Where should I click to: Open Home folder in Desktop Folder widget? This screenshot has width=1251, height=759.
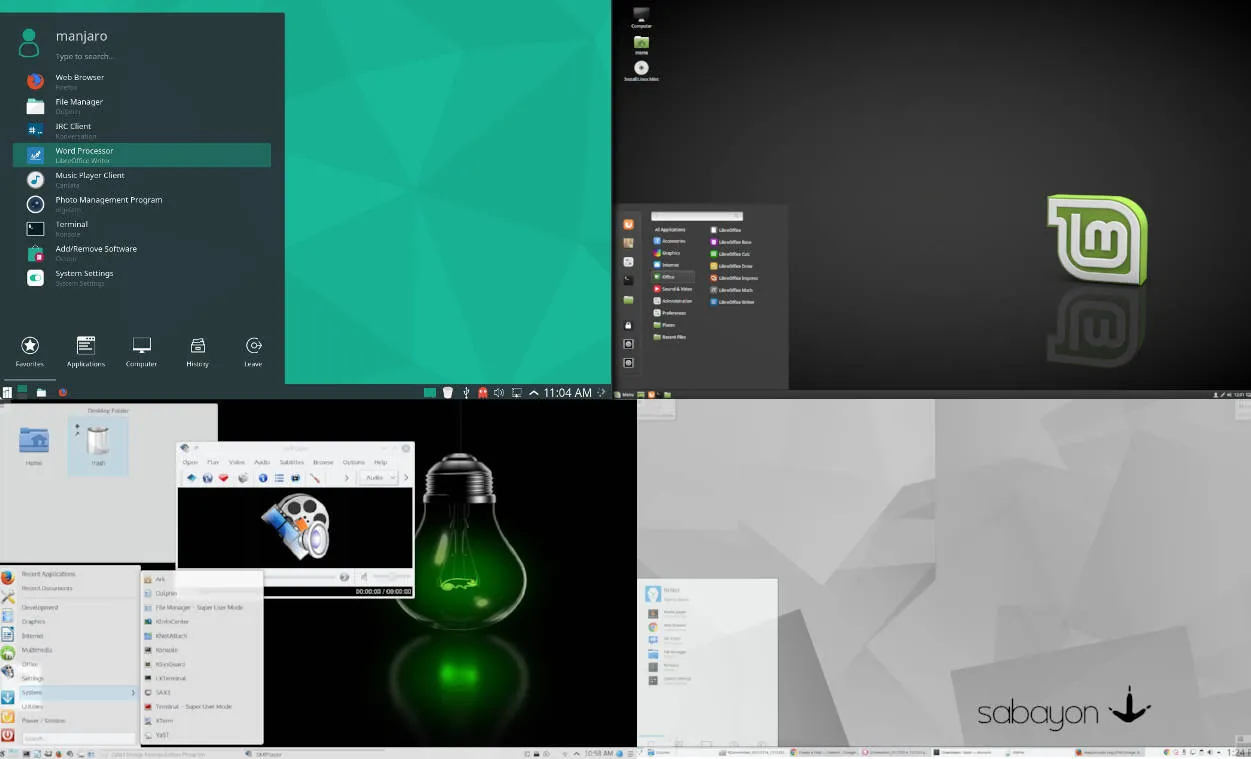pos(34,446)
